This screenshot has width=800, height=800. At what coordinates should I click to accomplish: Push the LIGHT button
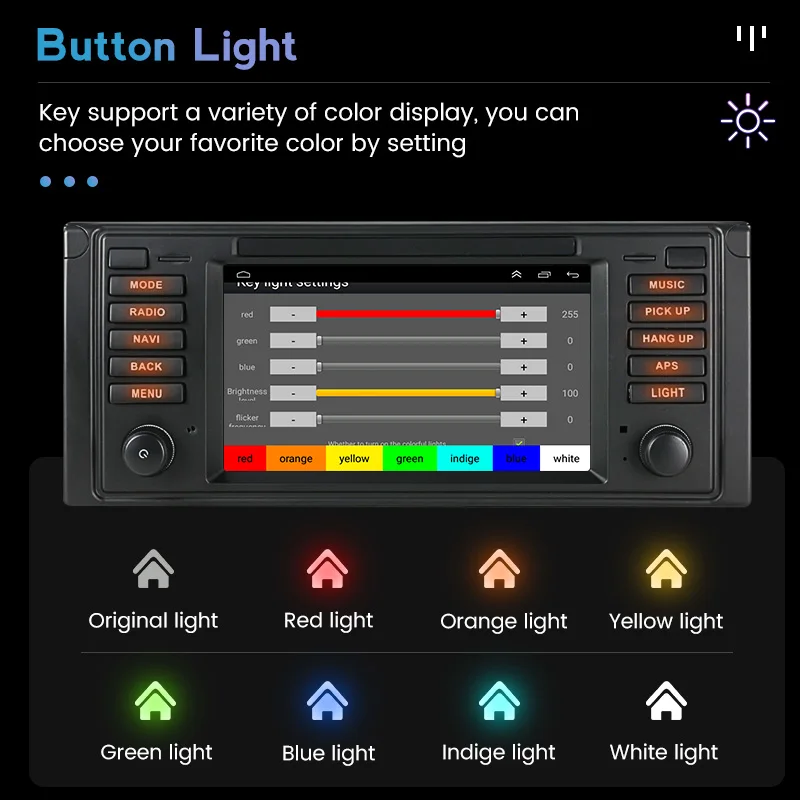click(667, 393)
